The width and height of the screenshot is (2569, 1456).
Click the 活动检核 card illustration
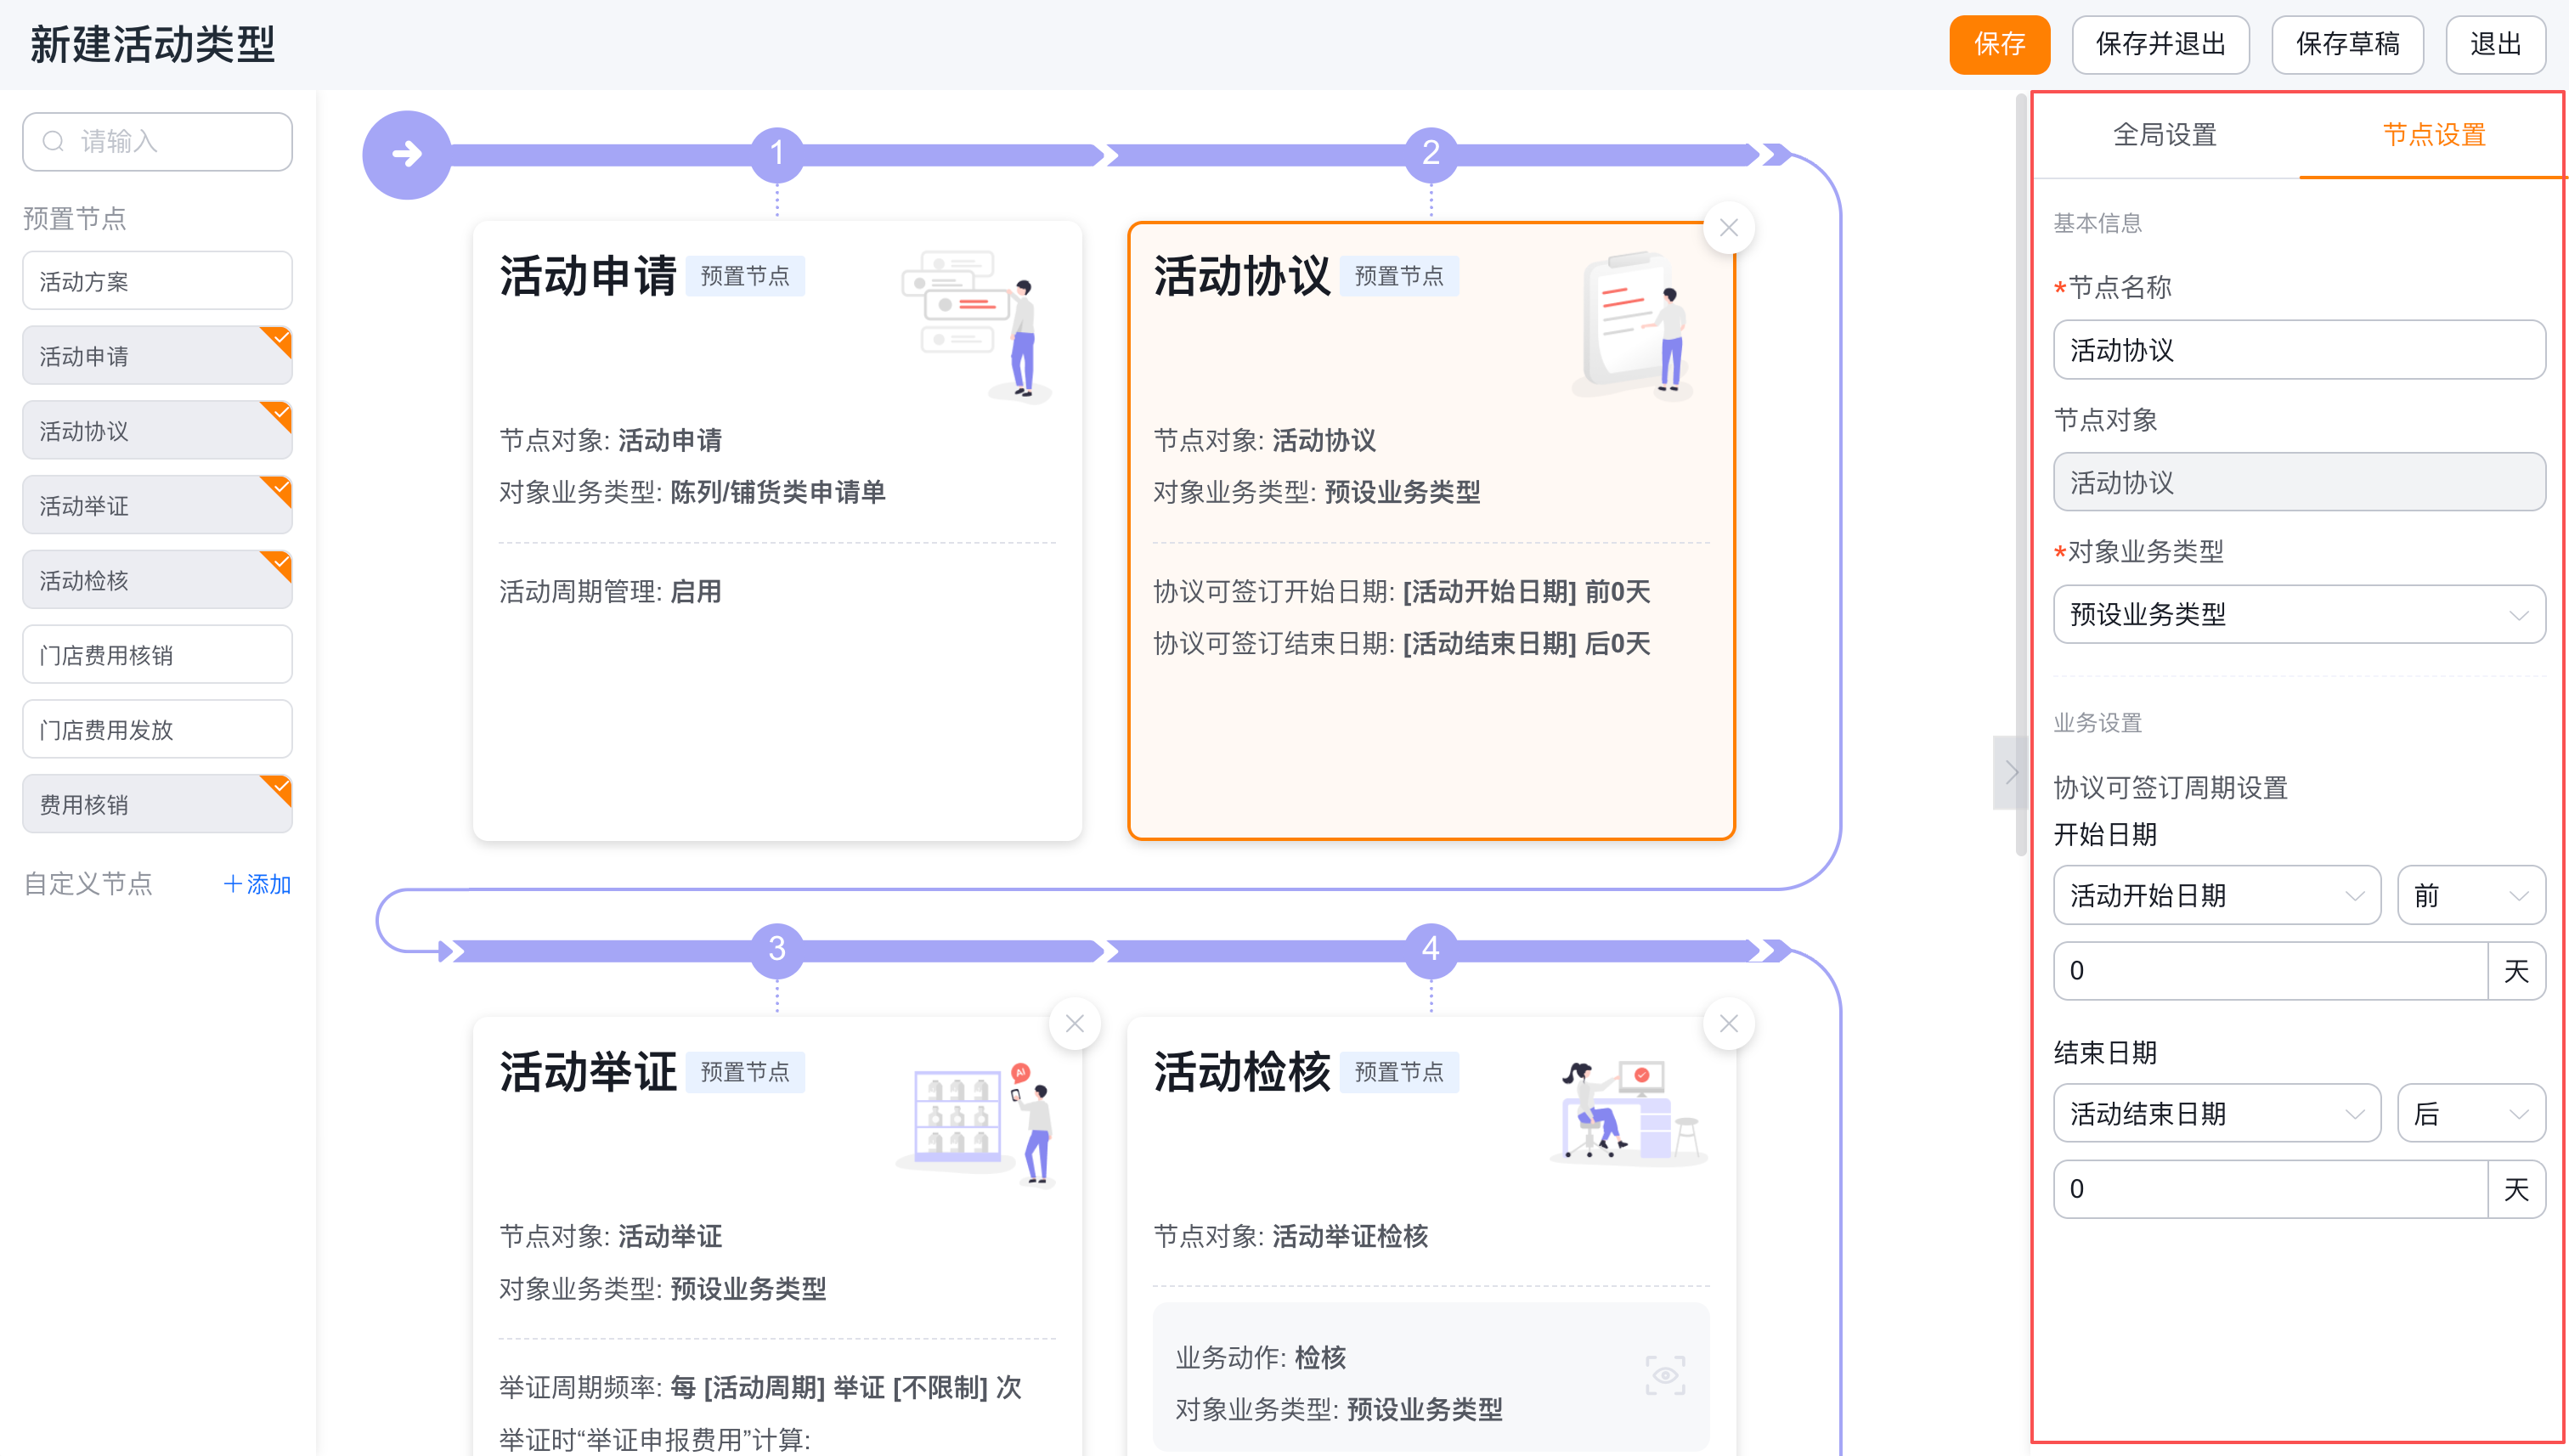(x=1630, y=1112)
